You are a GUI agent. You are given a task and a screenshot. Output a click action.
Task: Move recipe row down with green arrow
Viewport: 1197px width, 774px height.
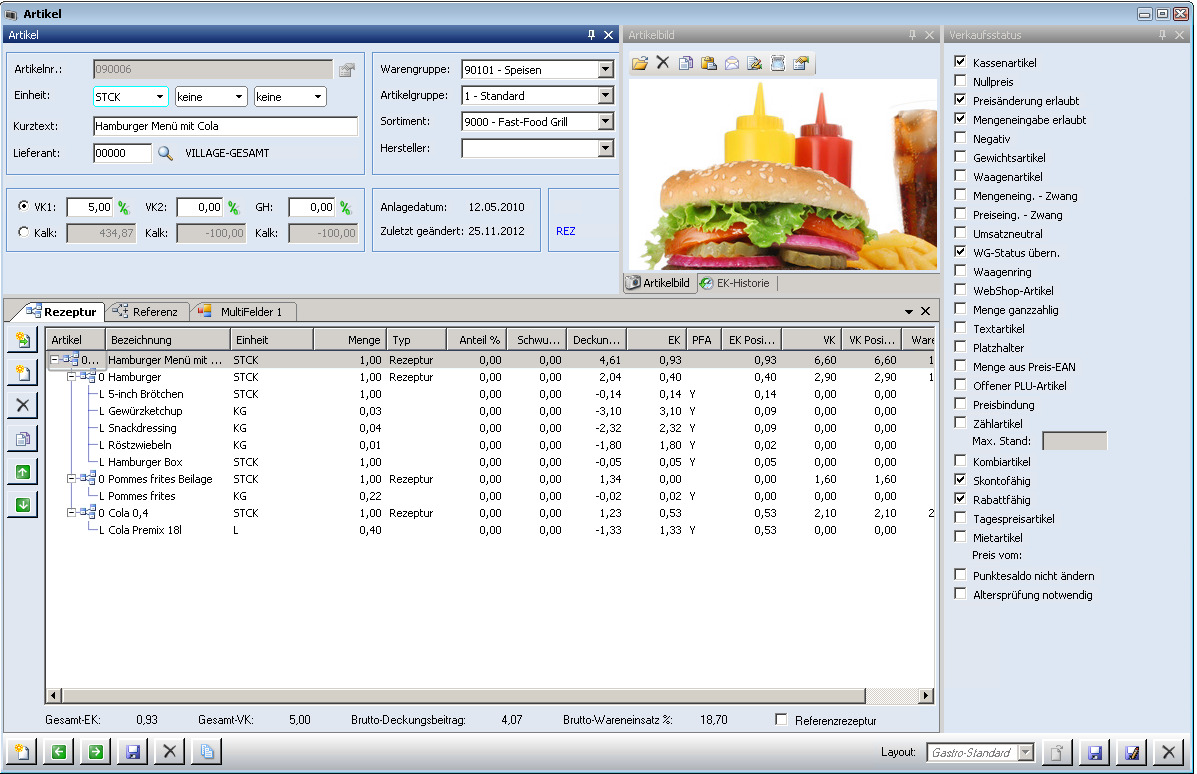point(22,505)
